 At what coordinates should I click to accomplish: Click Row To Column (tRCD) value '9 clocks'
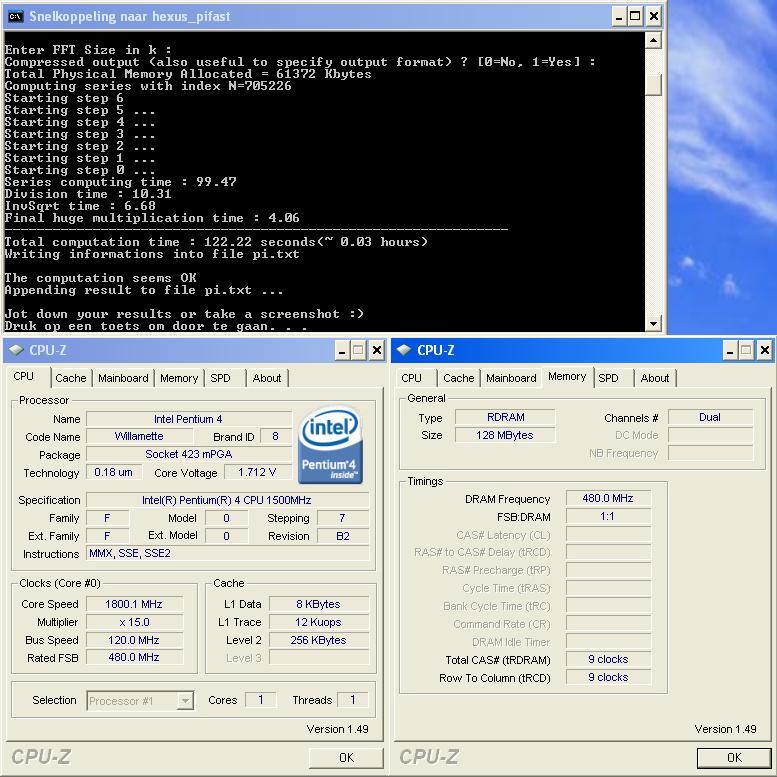608,677
